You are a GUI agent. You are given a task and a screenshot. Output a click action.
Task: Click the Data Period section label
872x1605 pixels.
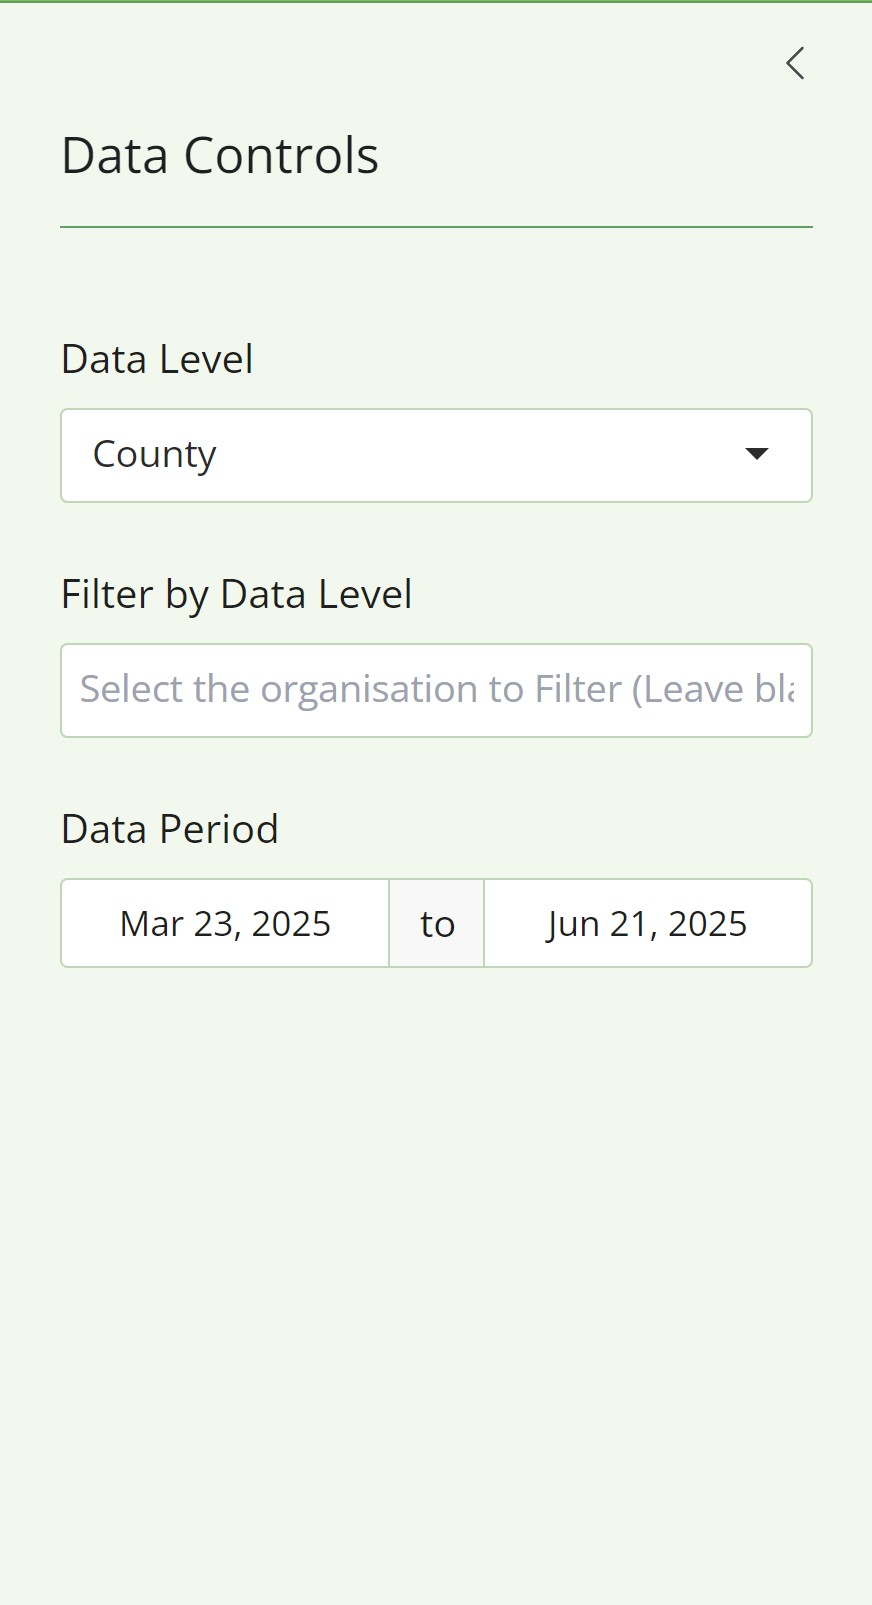pos(169,828)
